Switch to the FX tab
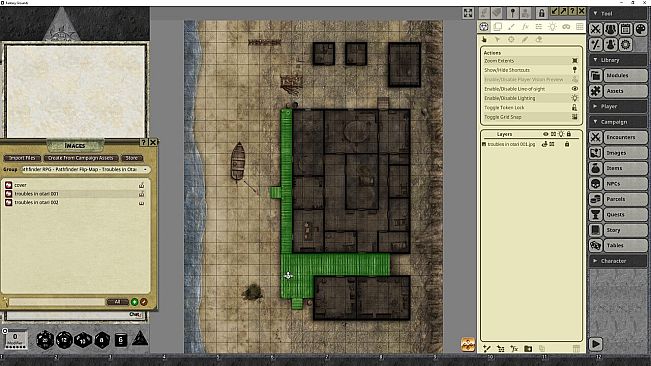The image size is (651, 366). 525,27
